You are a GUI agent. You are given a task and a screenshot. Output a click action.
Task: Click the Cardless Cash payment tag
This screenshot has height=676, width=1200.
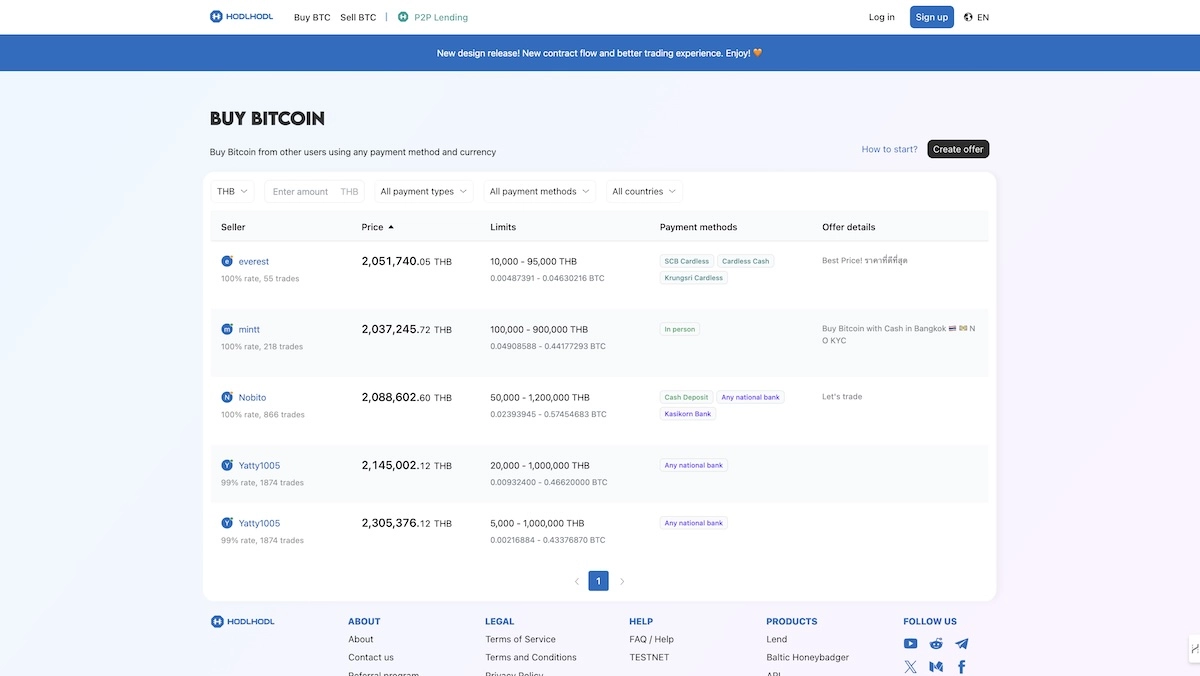[746, 261]
